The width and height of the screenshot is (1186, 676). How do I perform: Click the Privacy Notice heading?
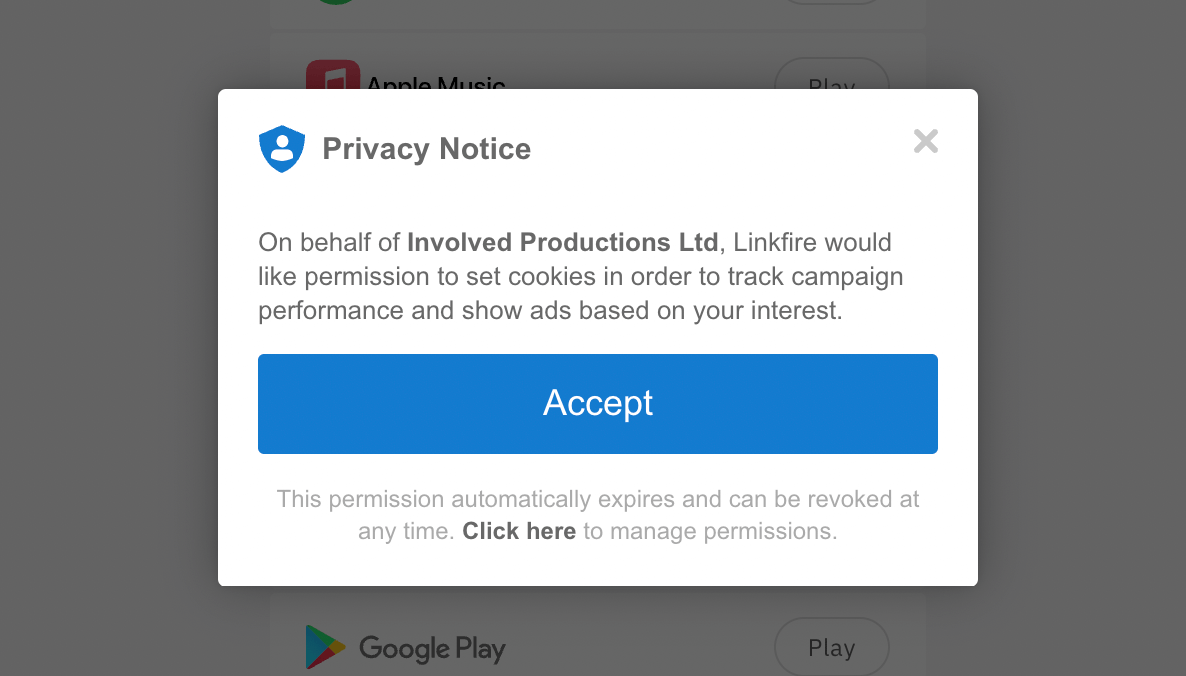426,149
